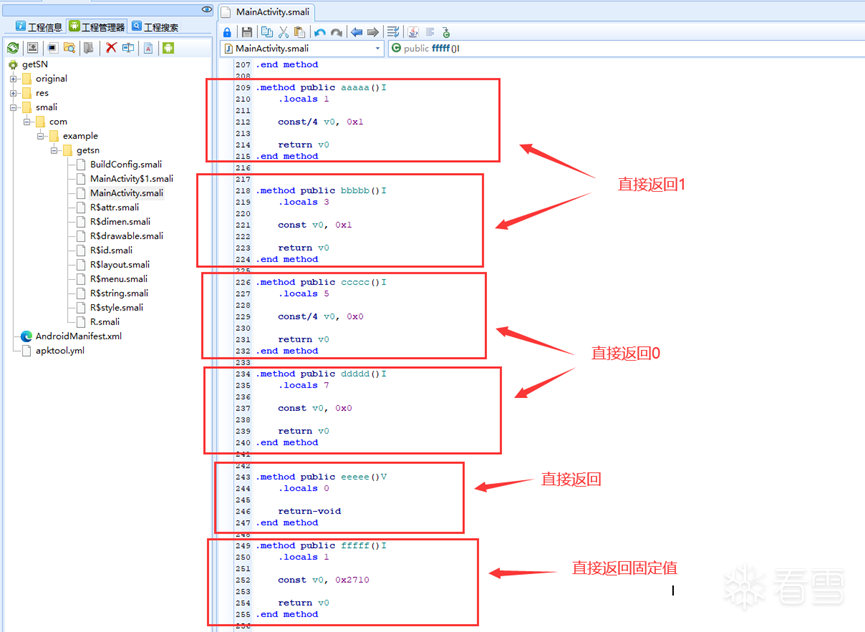Open AndroidManifest.xml in the tree
865x632 pixels.
78,336
